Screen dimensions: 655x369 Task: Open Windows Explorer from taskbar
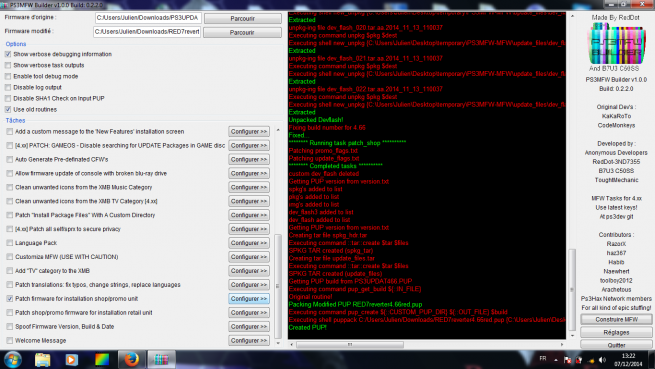pyautogui.click(x=43, y=359)
